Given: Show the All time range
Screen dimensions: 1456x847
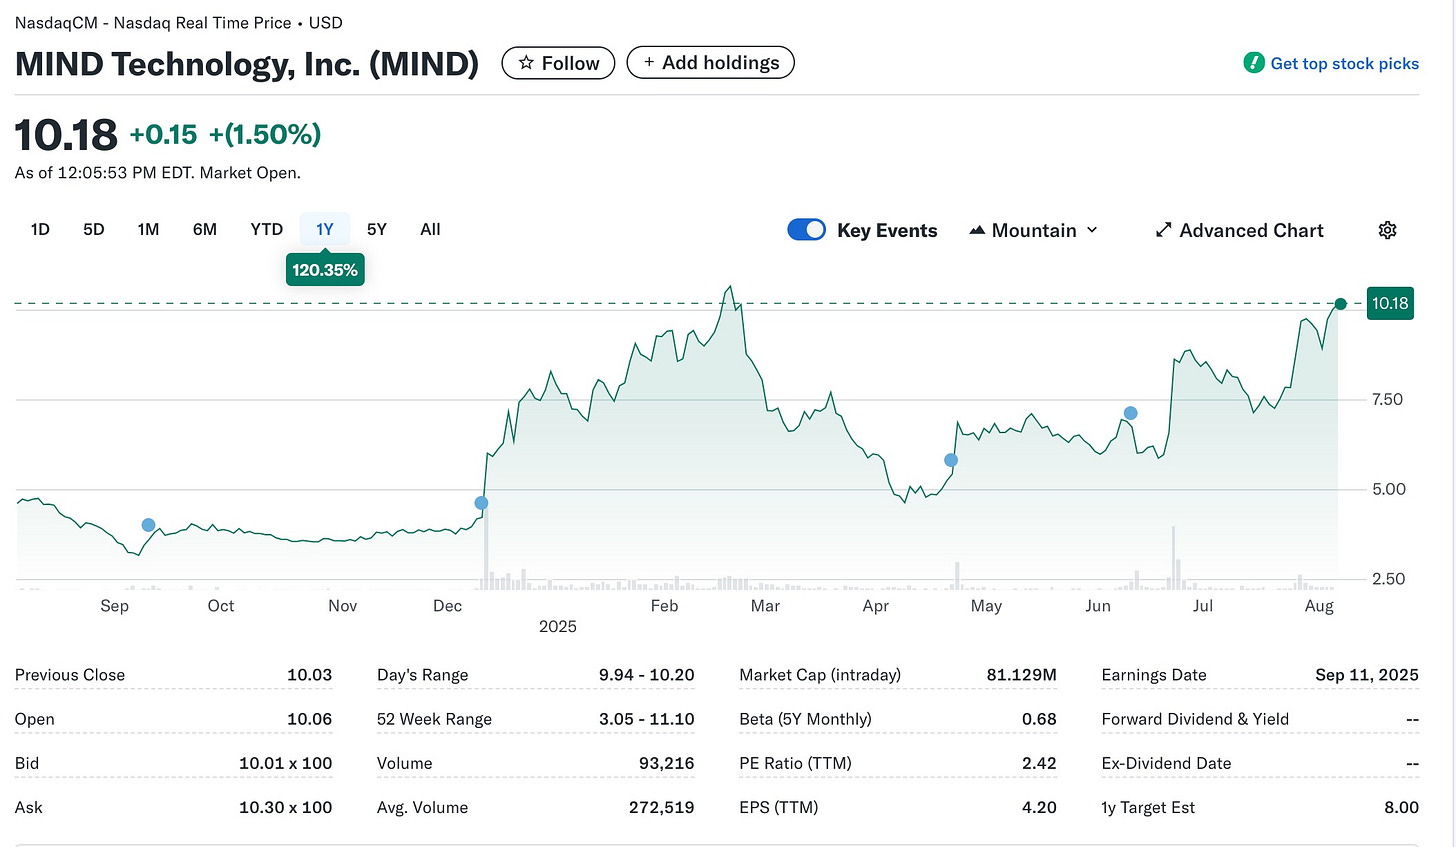Looking at the screenshot, I should (430, 229).
